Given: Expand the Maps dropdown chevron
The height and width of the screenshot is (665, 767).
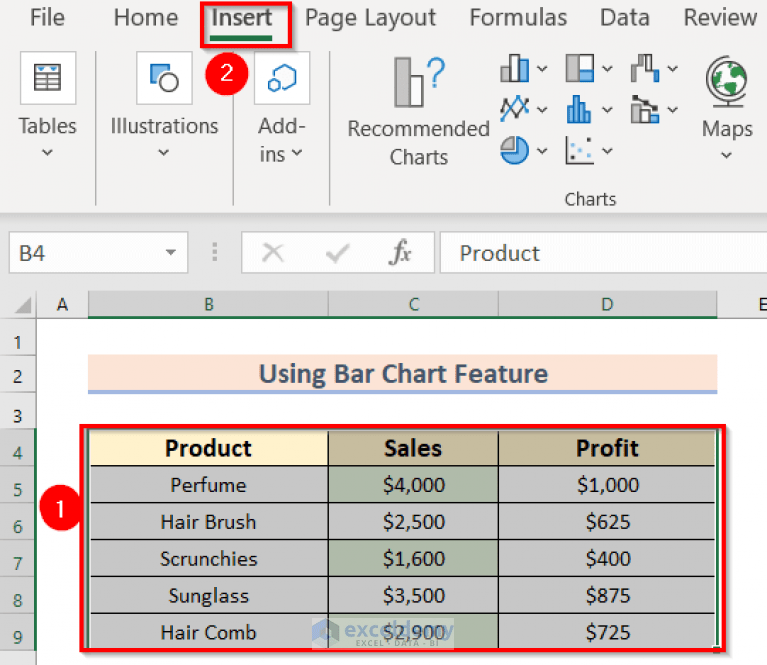Looking at the screenshot, I should pyautogui.click(x=726, y=156).
